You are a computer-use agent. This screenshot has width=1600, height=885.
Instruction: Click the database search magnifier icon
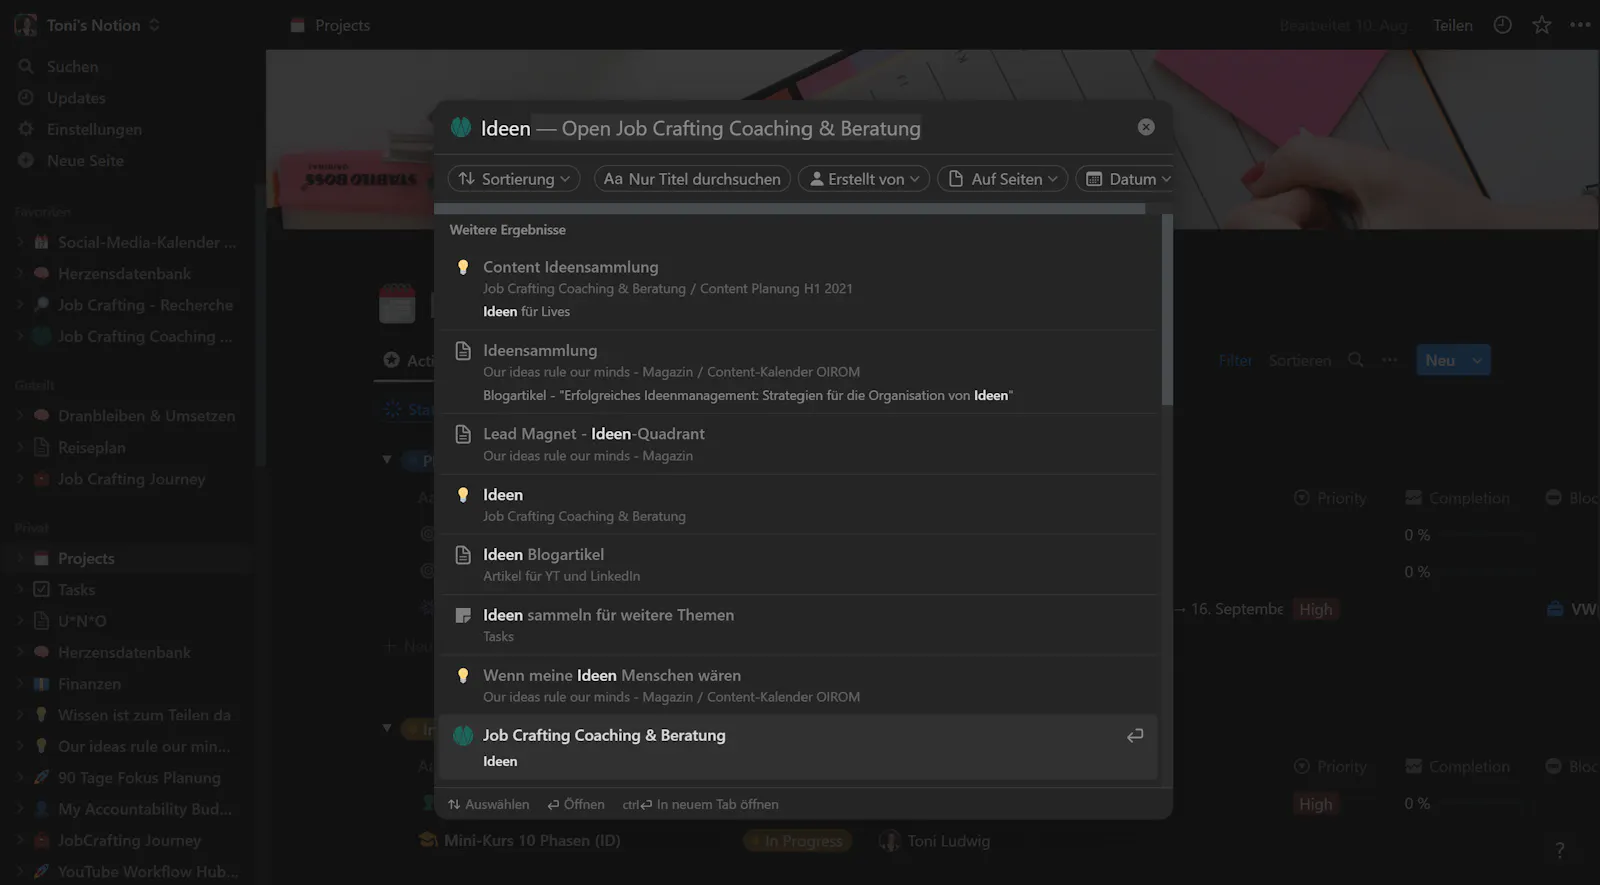tap(1356, 360)
